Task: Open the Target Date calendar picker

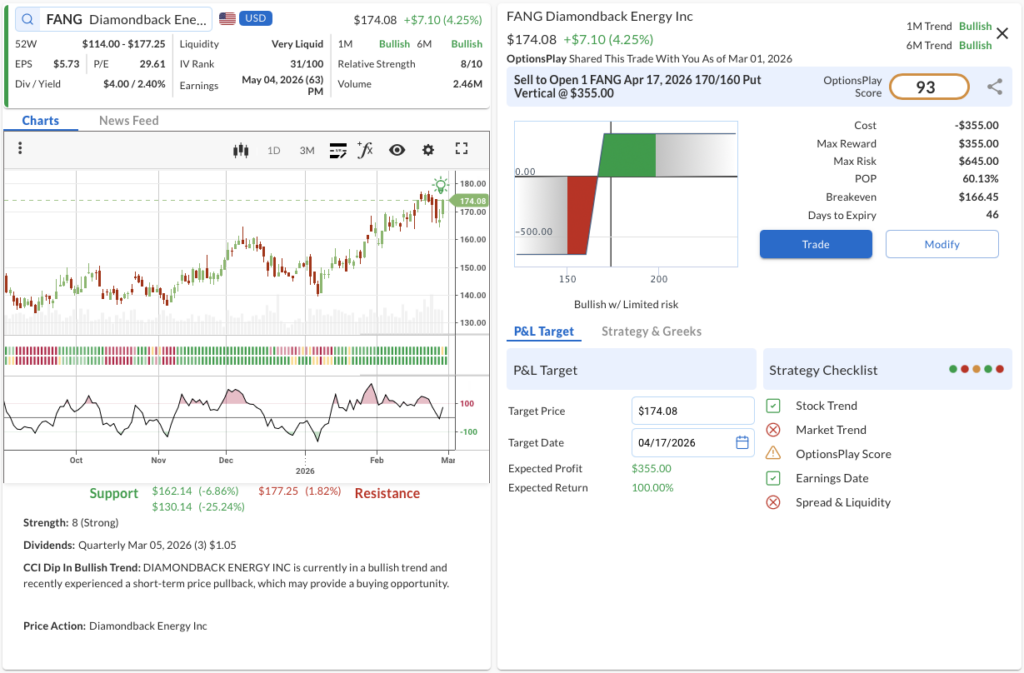Action: click(742, 442)
